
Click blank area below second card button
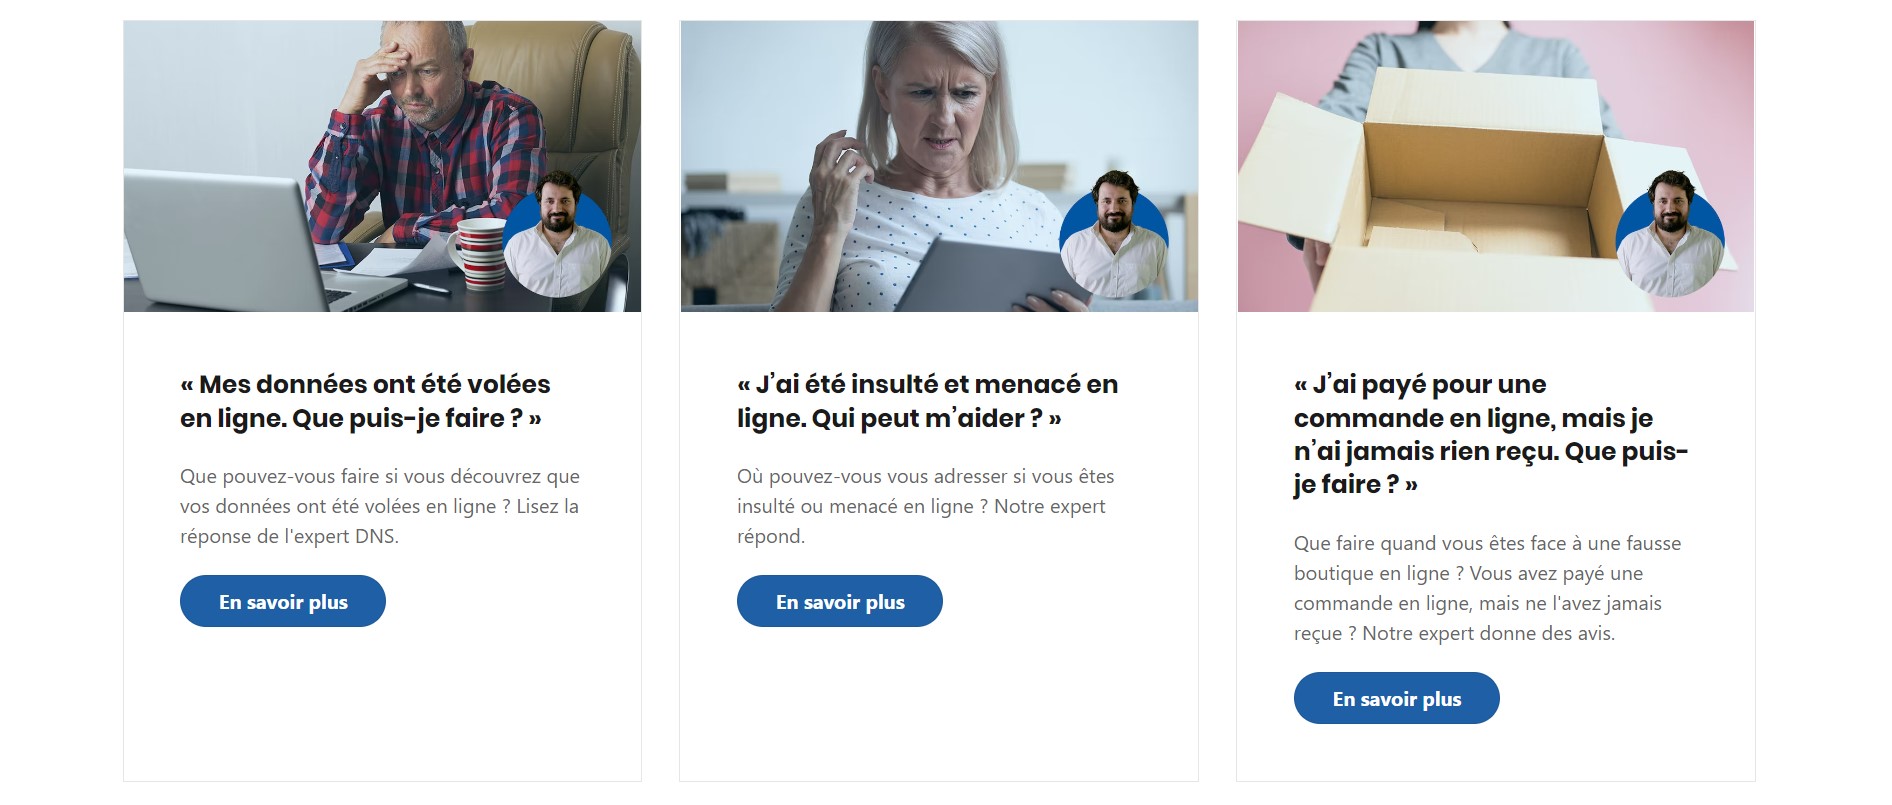pyautogui.click(x=939, y=704)
